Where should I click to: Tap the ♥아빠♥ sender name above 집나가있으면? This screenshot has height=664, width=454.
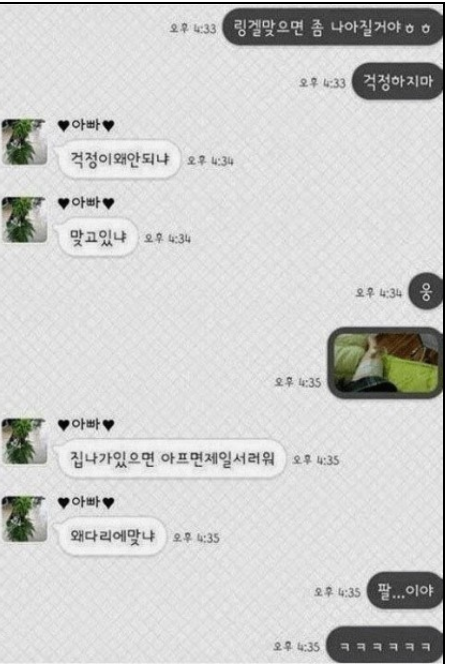pyautogui.click(x=86, y=425)
